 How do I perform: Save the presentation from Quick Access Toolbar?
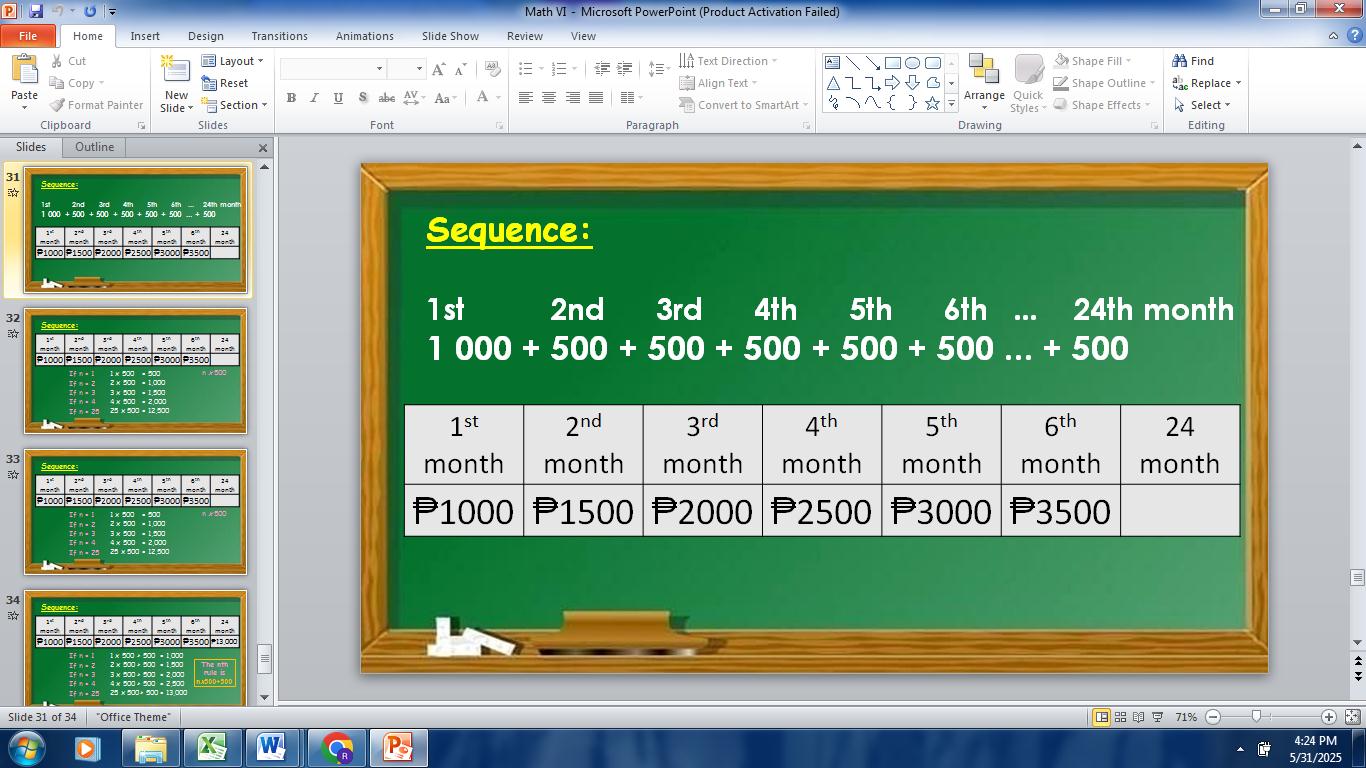[x=36, y=11]
